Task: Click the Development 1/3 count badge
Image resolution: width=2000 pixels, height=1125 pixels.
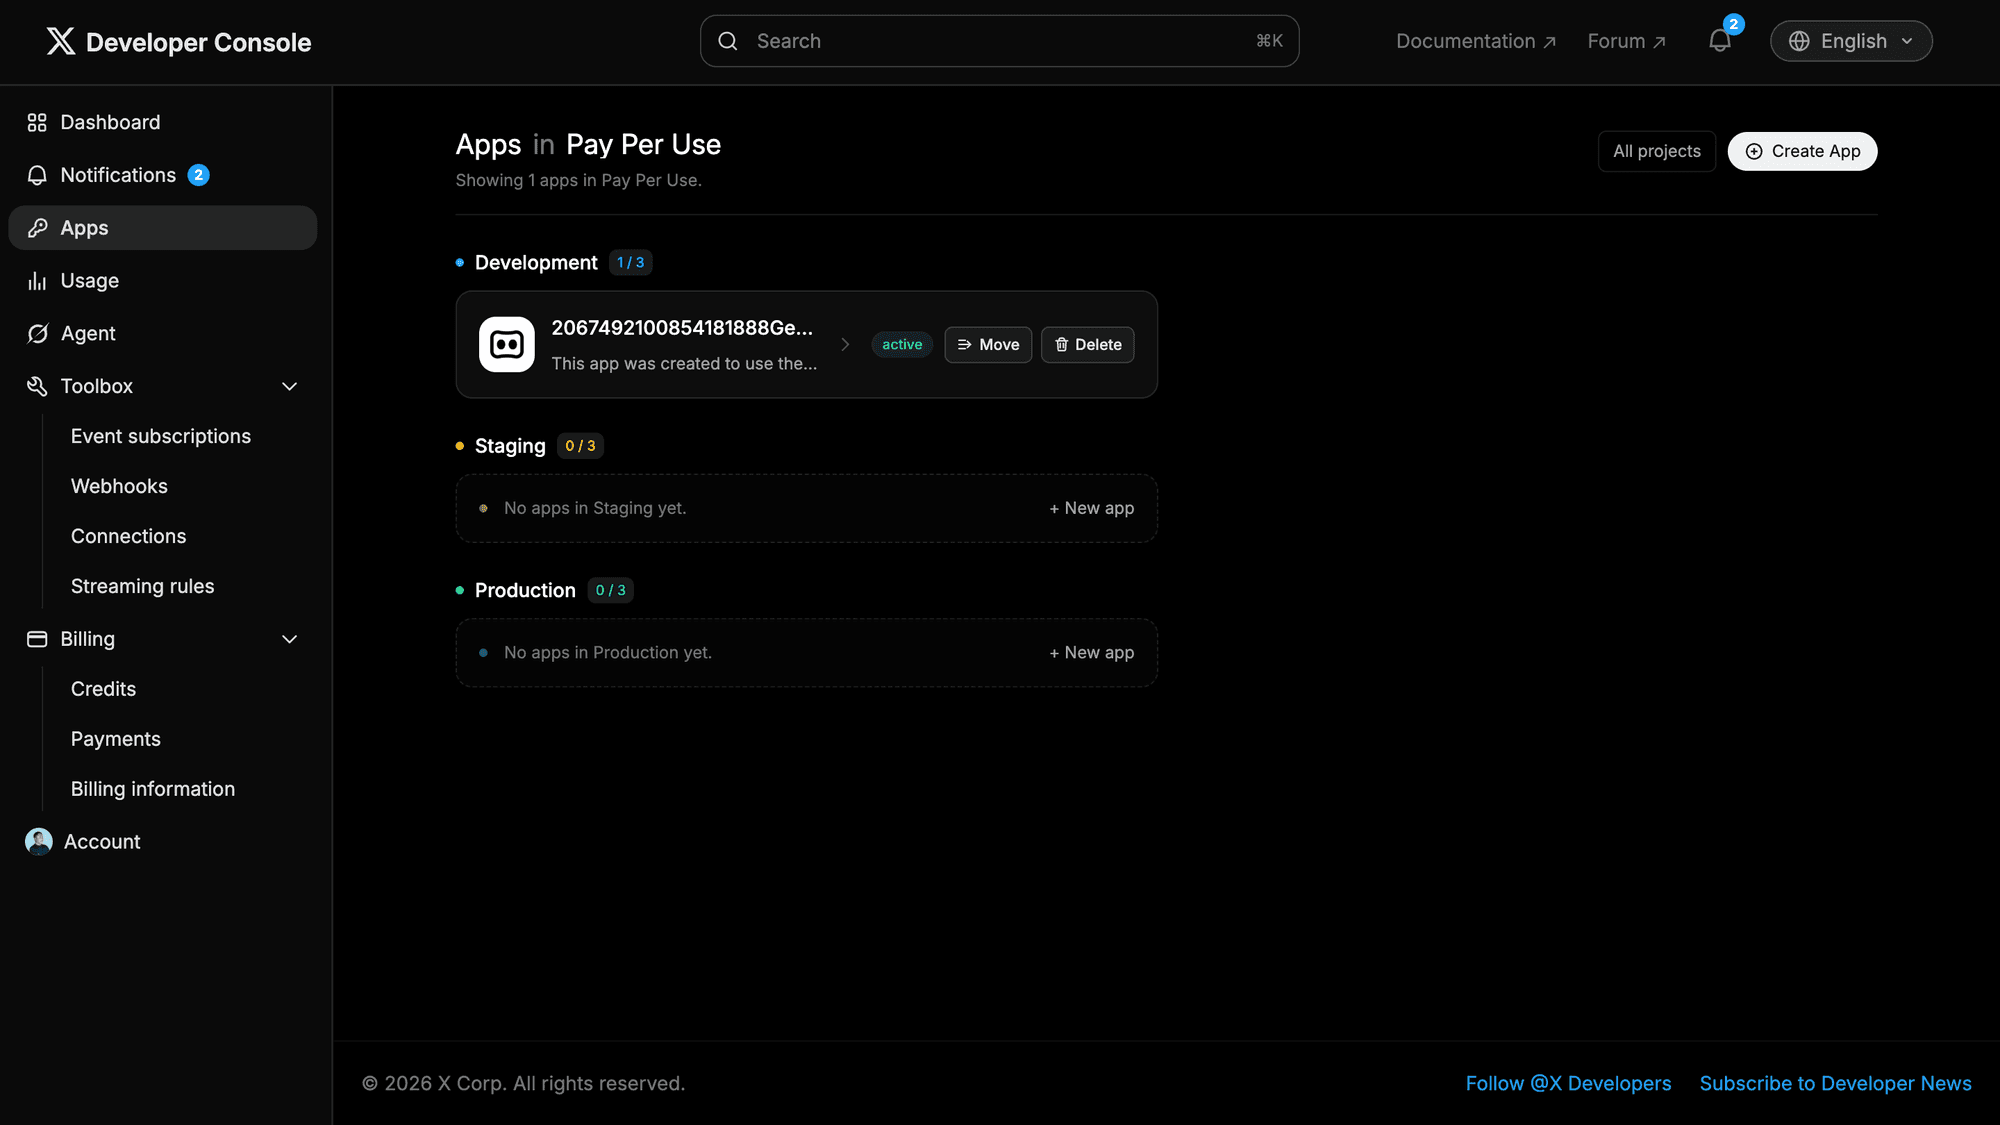Action: (630, 262)
